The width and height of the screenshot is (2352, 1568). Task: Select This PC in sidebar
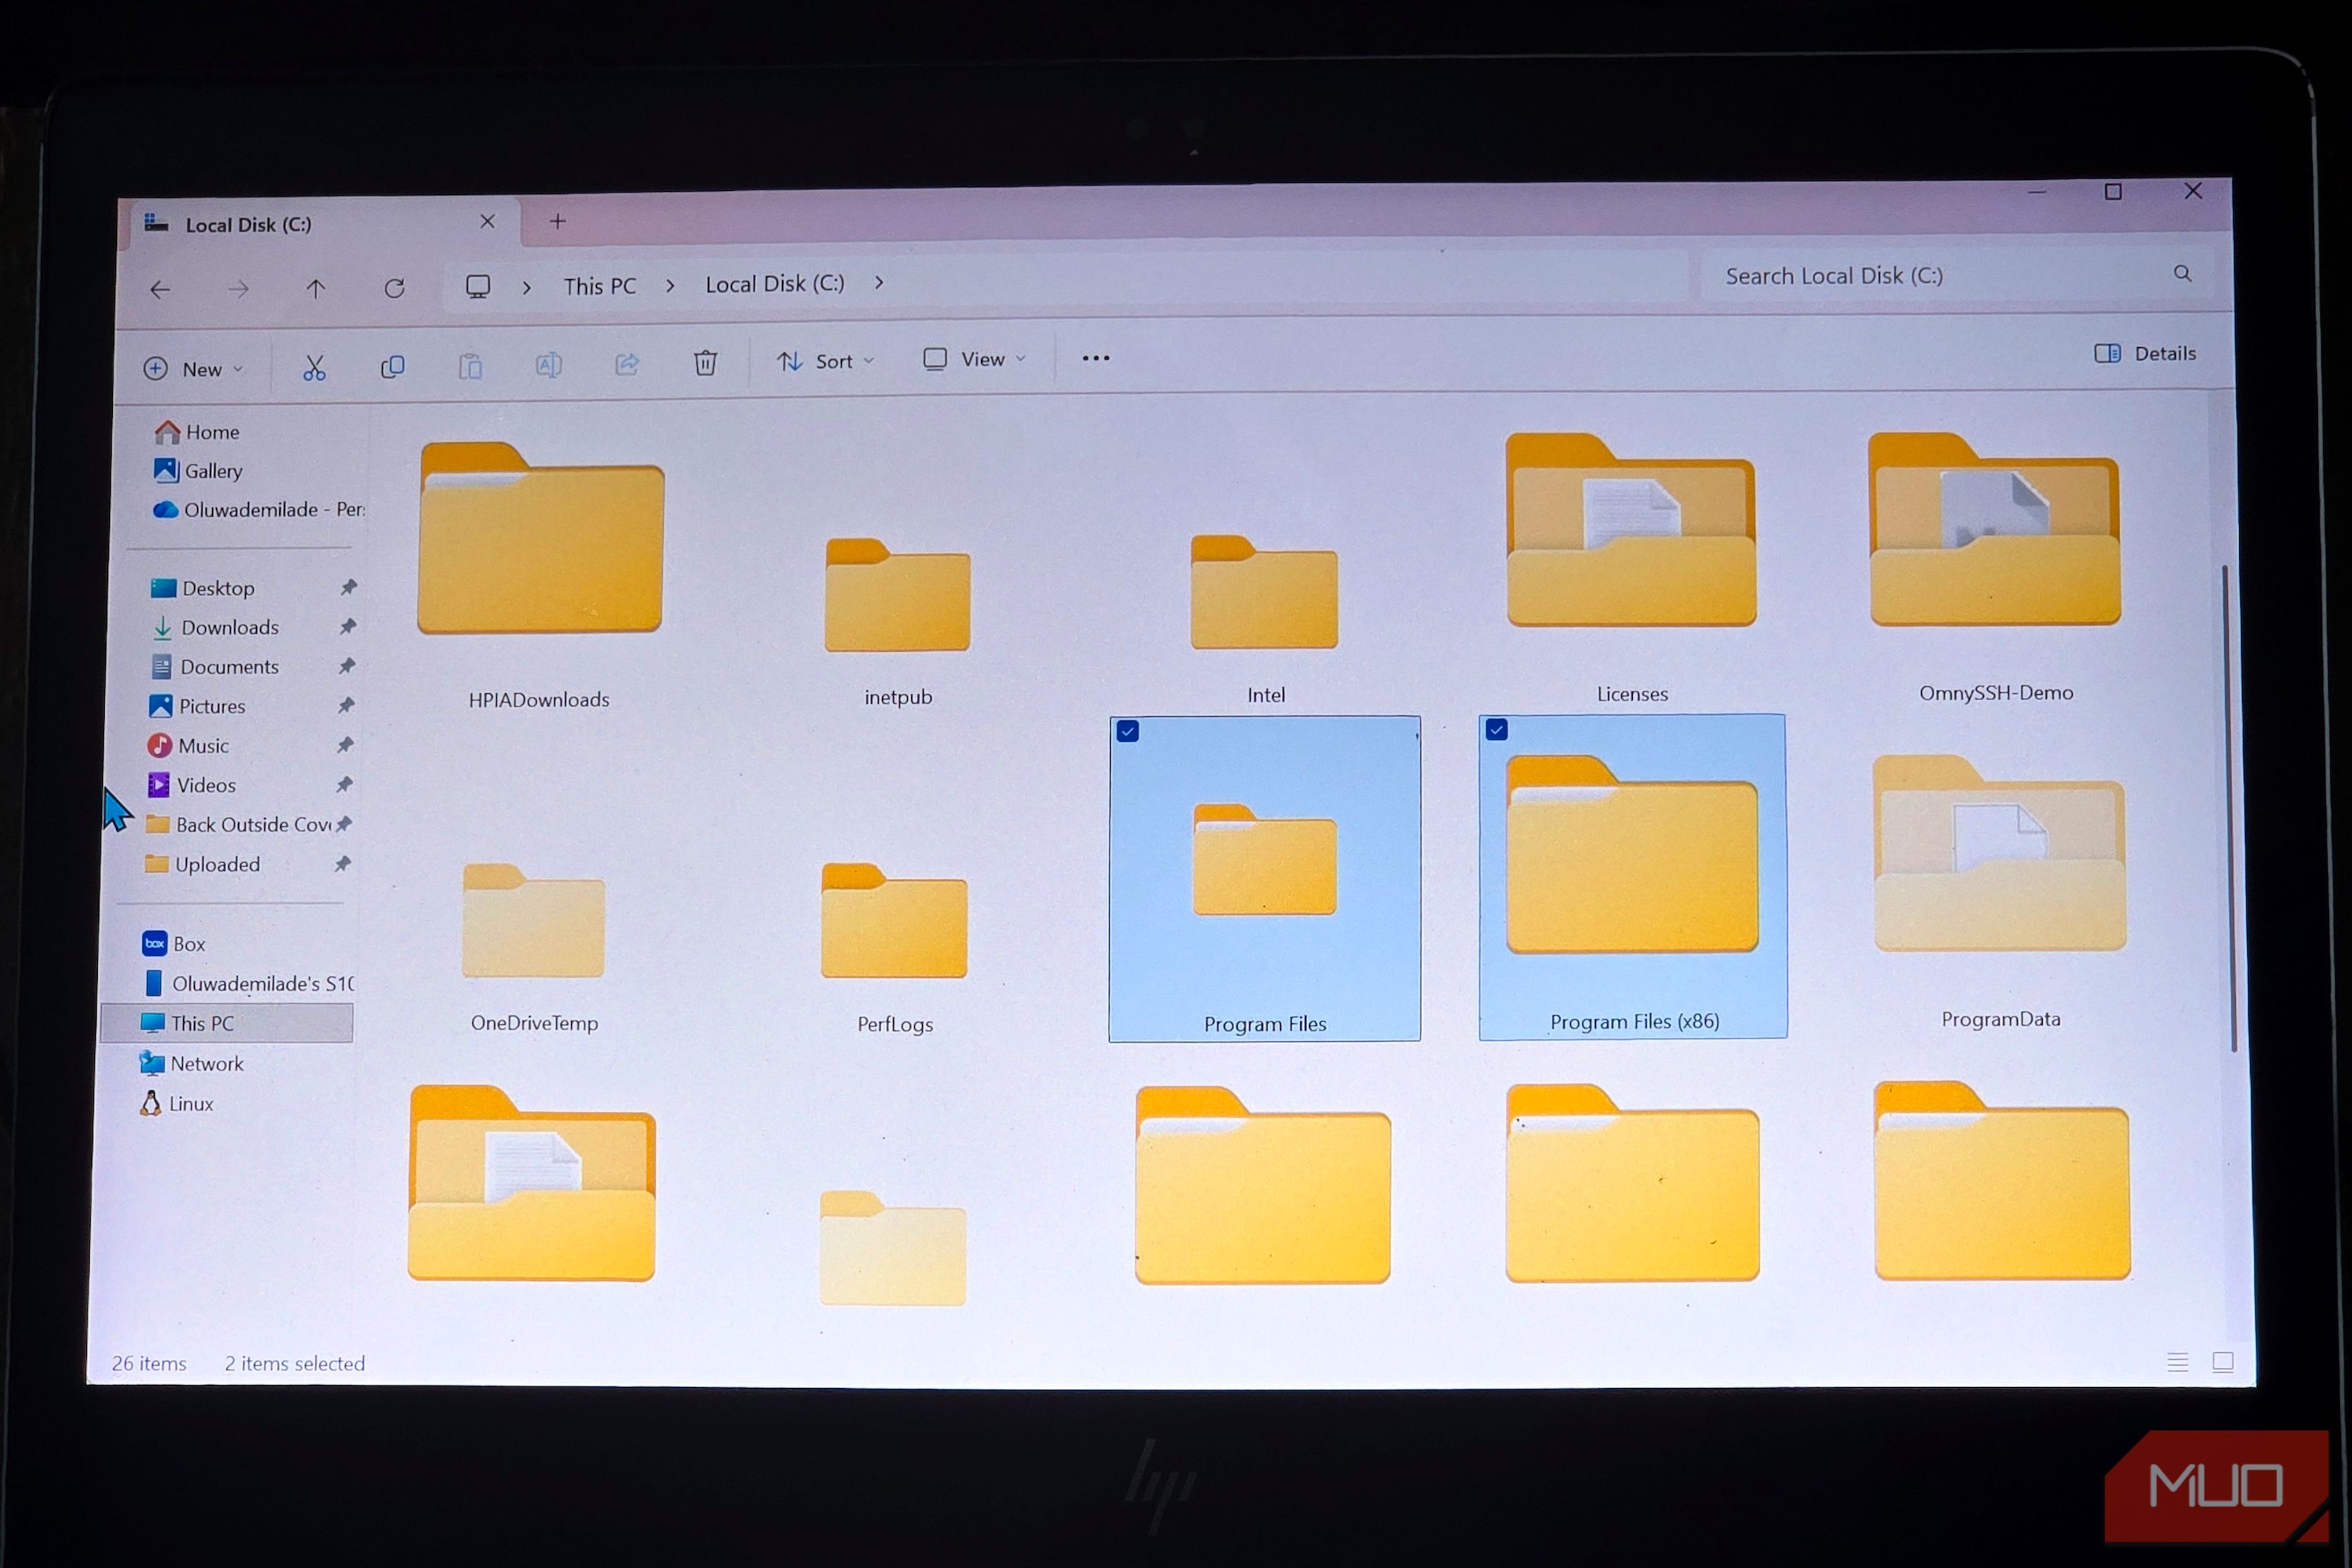(x=227, y=1023)
